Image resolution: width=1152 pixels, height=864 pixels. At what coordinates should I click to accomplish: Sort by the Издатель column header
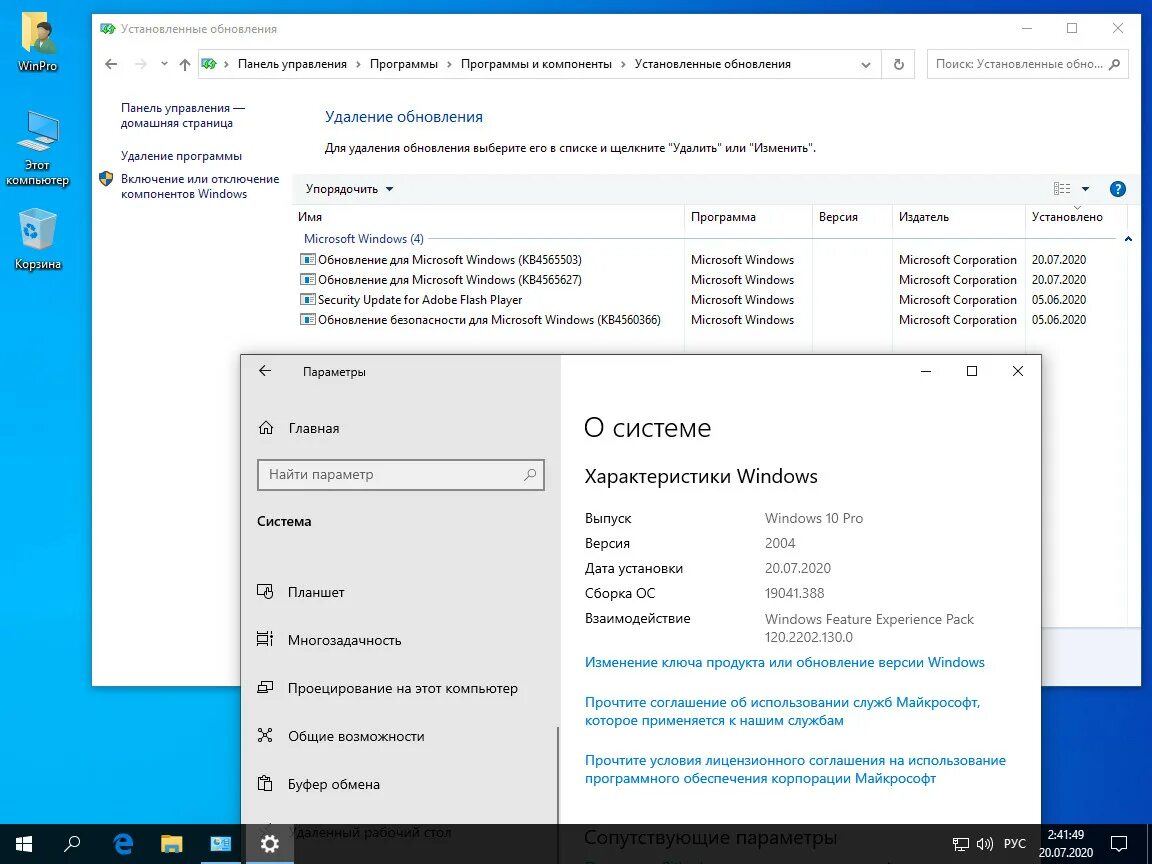[959, 217]
